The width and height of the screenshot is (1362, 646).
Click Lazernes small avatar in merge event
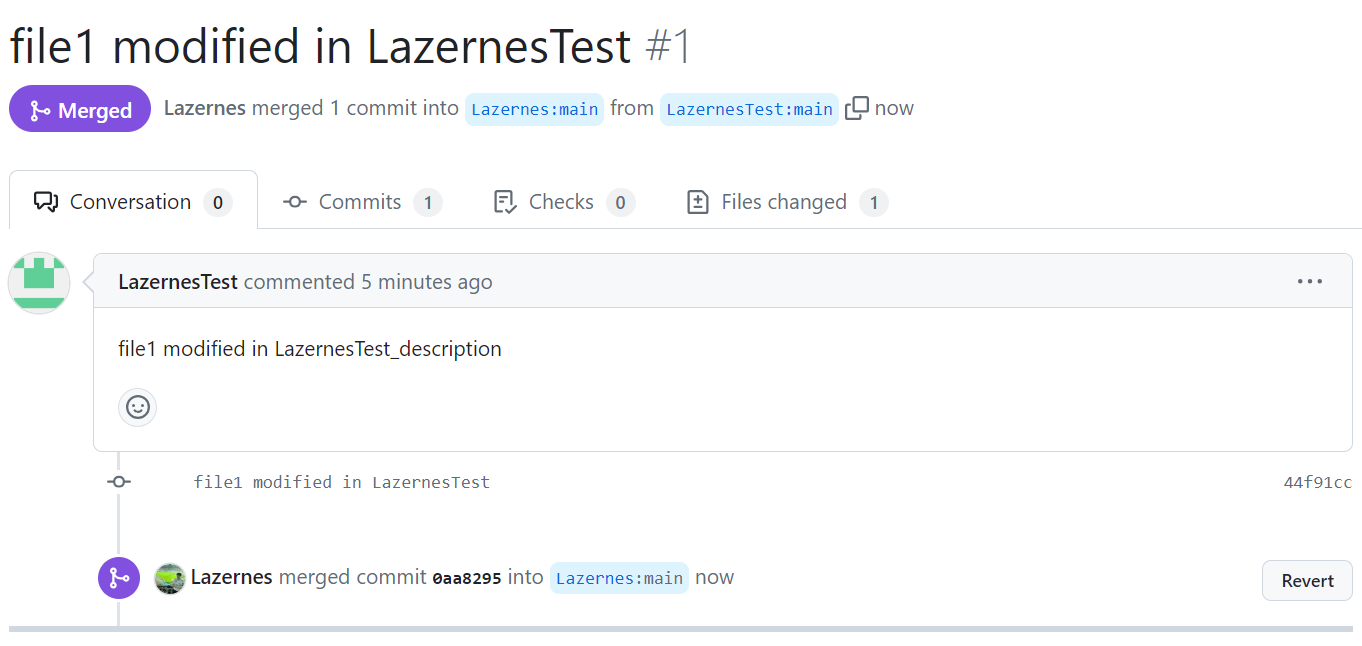click(170, 578)
